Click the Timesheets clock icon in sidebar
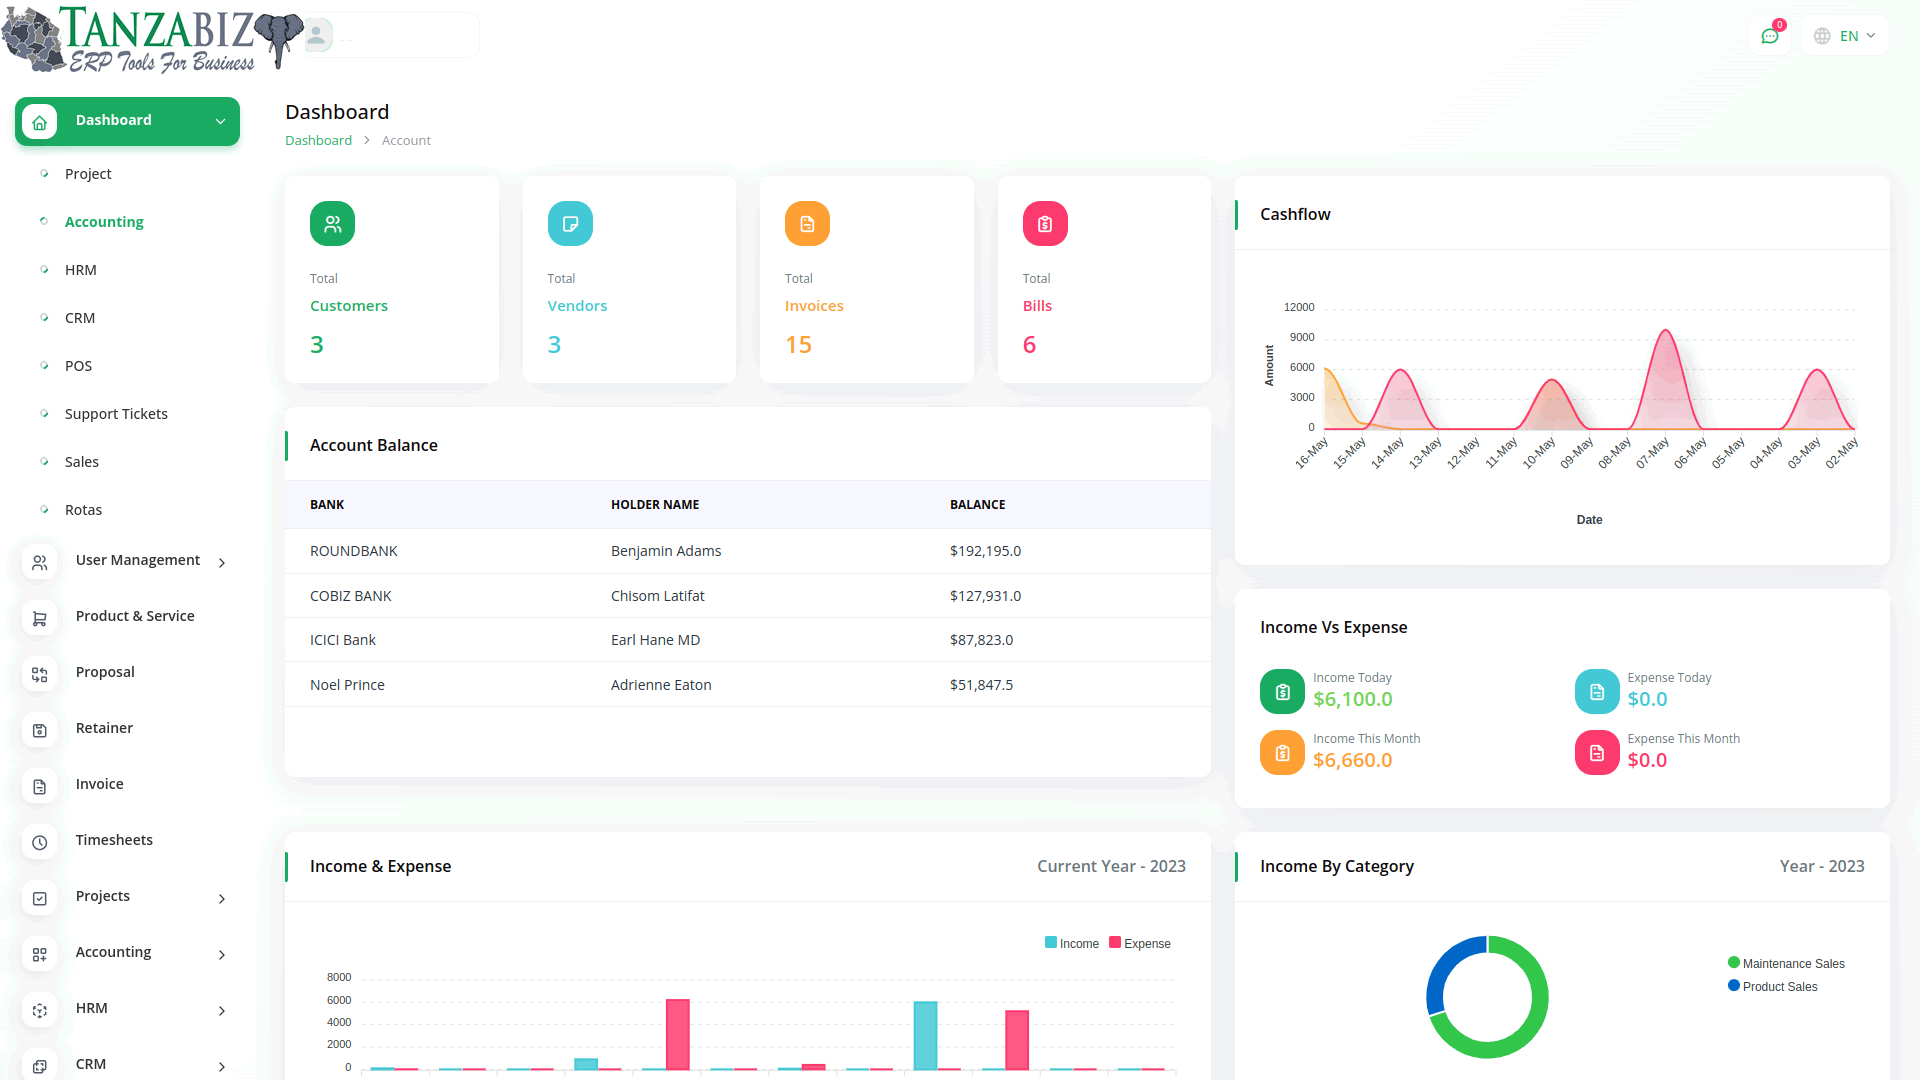This screenshot has height=1080, width=1920. (40, 843)
